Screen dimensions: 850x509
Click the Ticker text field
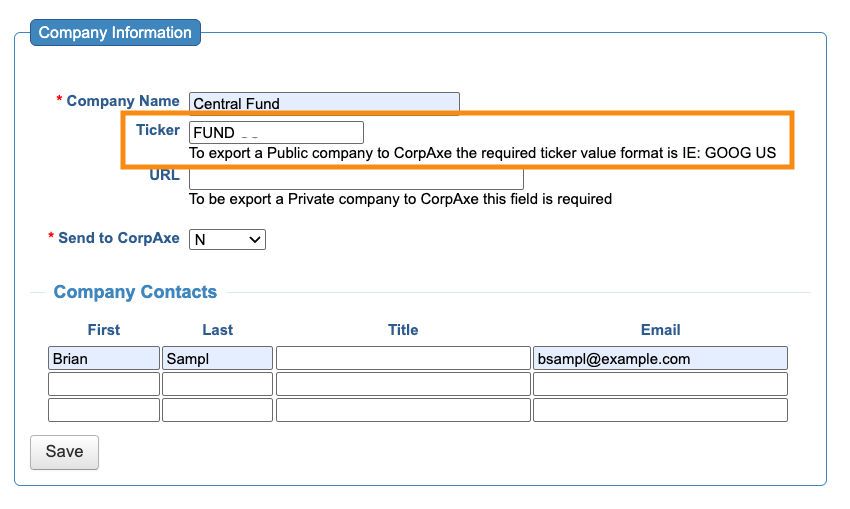(x=276, y=133)
